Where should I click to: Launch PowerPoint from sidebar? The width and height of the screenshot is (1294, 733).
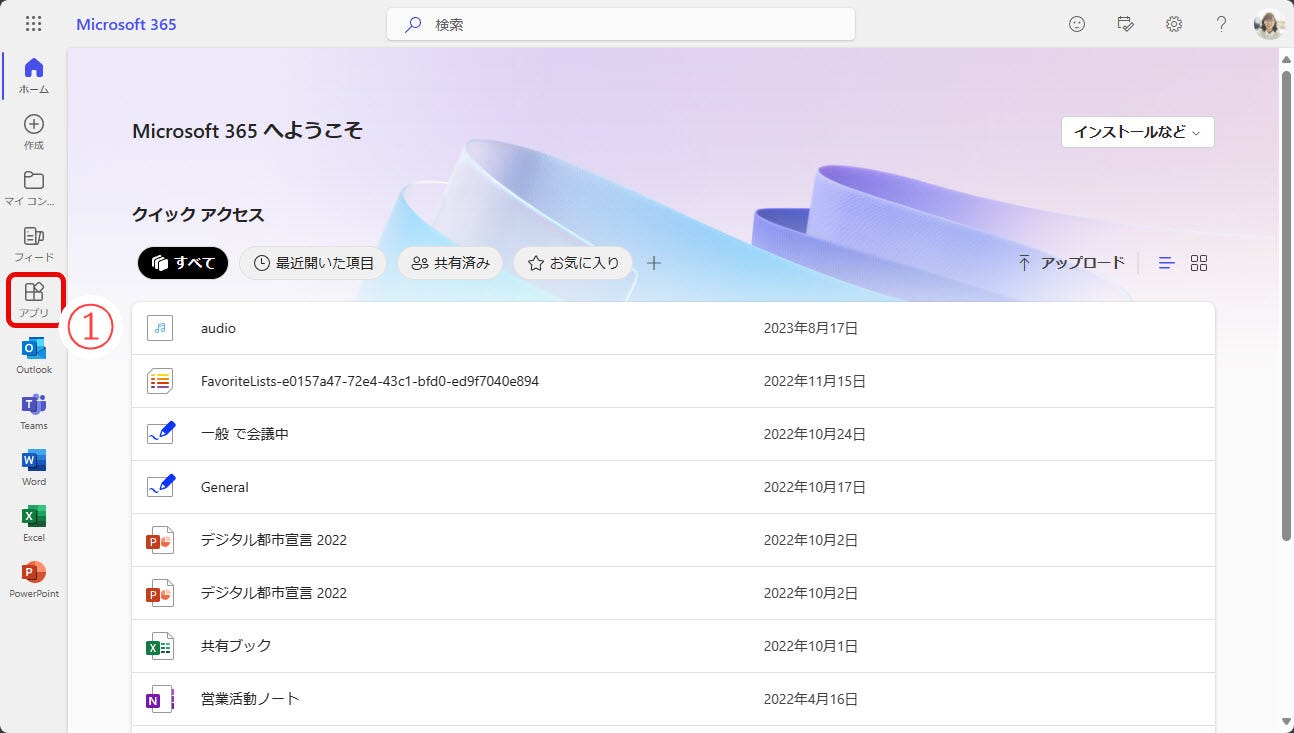click(x=34, y=580)
